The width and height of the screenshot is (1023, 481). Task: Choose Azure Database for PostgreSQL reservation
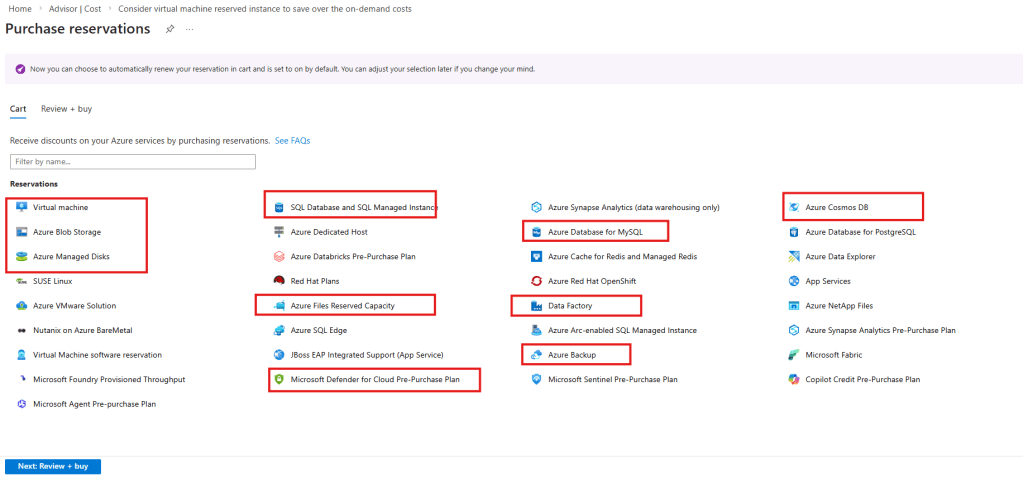pyautogui.click(x=859, y=232)
